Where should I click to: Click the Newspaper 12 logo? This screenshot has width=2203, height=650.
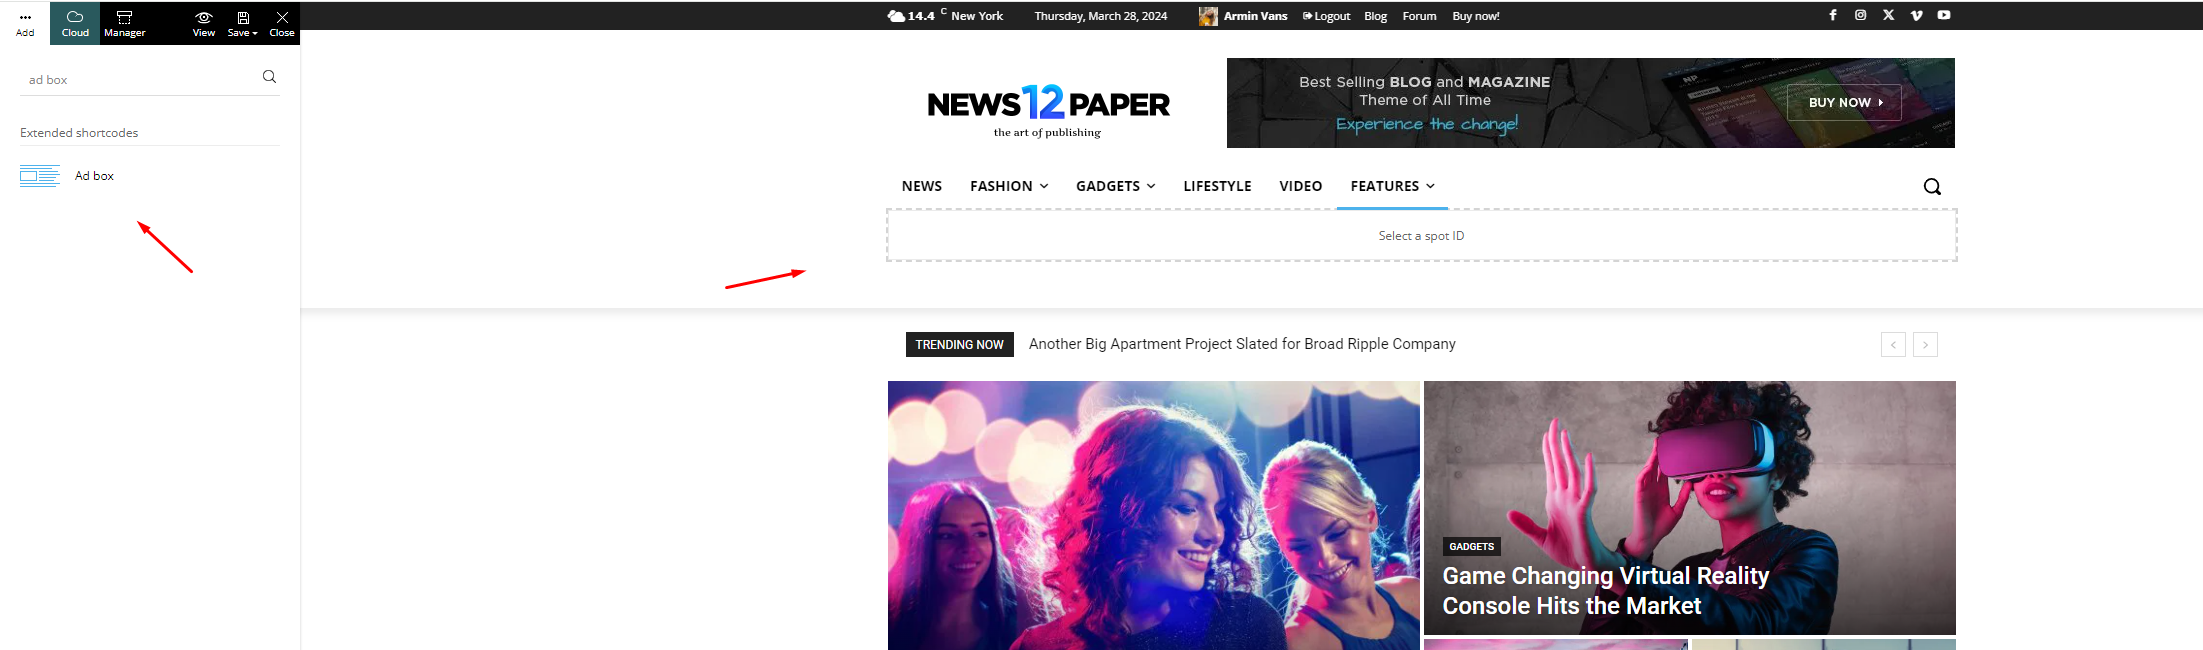[x=1048, y=110]
